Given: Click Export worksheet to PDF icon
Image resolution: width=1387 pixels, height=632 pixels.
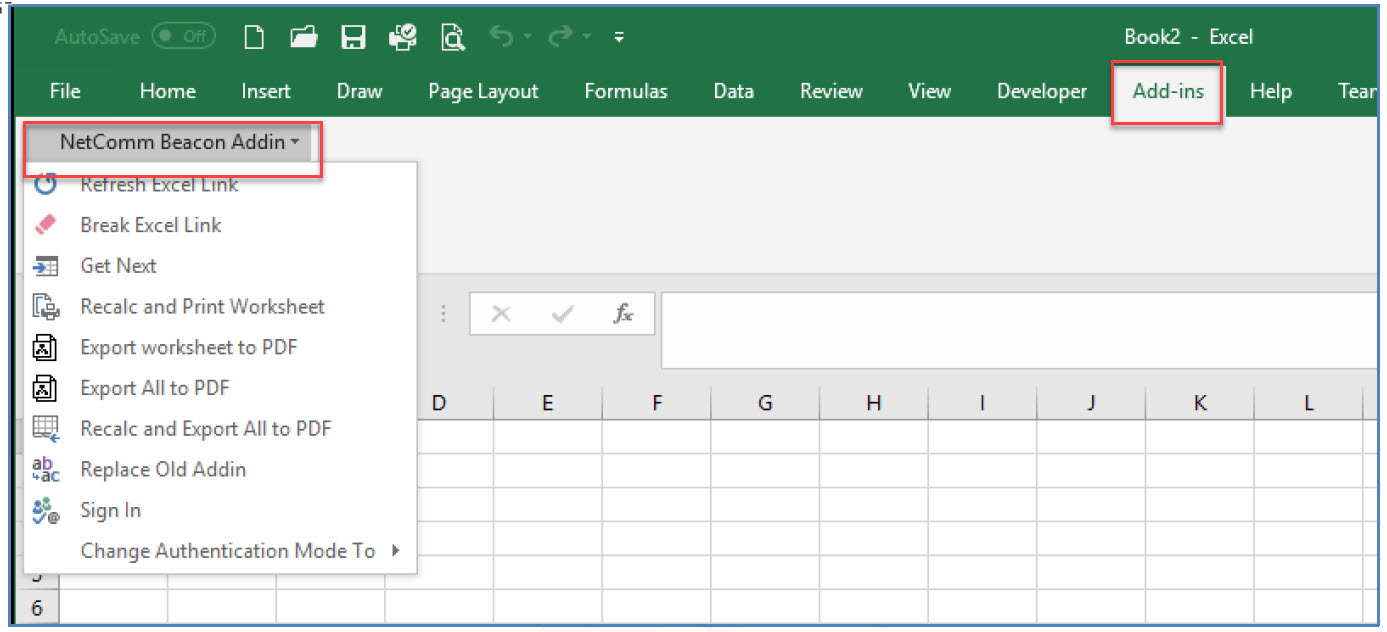Looking at the screenshot, I should pos(46,348).
